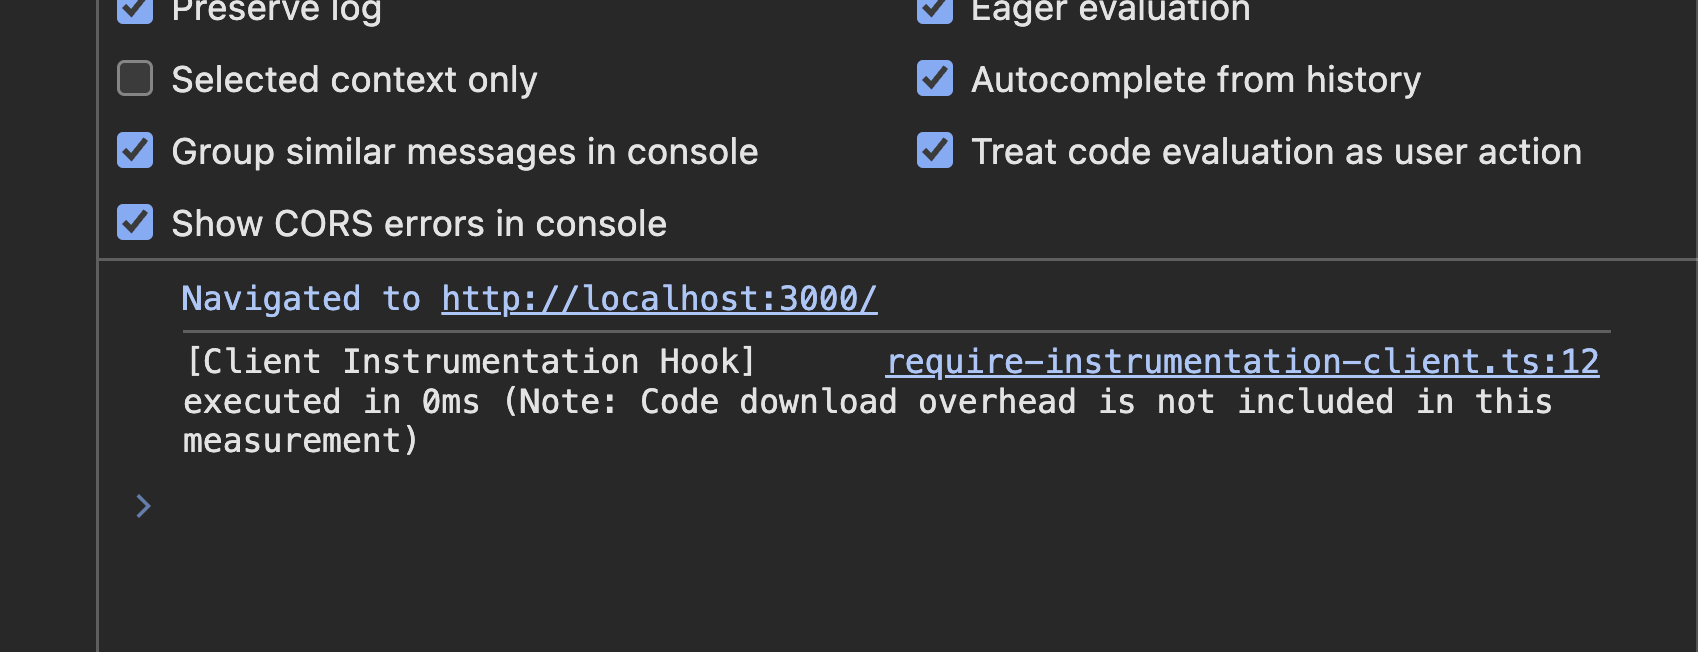Enable the Selected context only checkbox
Image resolution: width=1698 pixels, height=652 pixels.
pyautogui.click(x=135, y=78)
